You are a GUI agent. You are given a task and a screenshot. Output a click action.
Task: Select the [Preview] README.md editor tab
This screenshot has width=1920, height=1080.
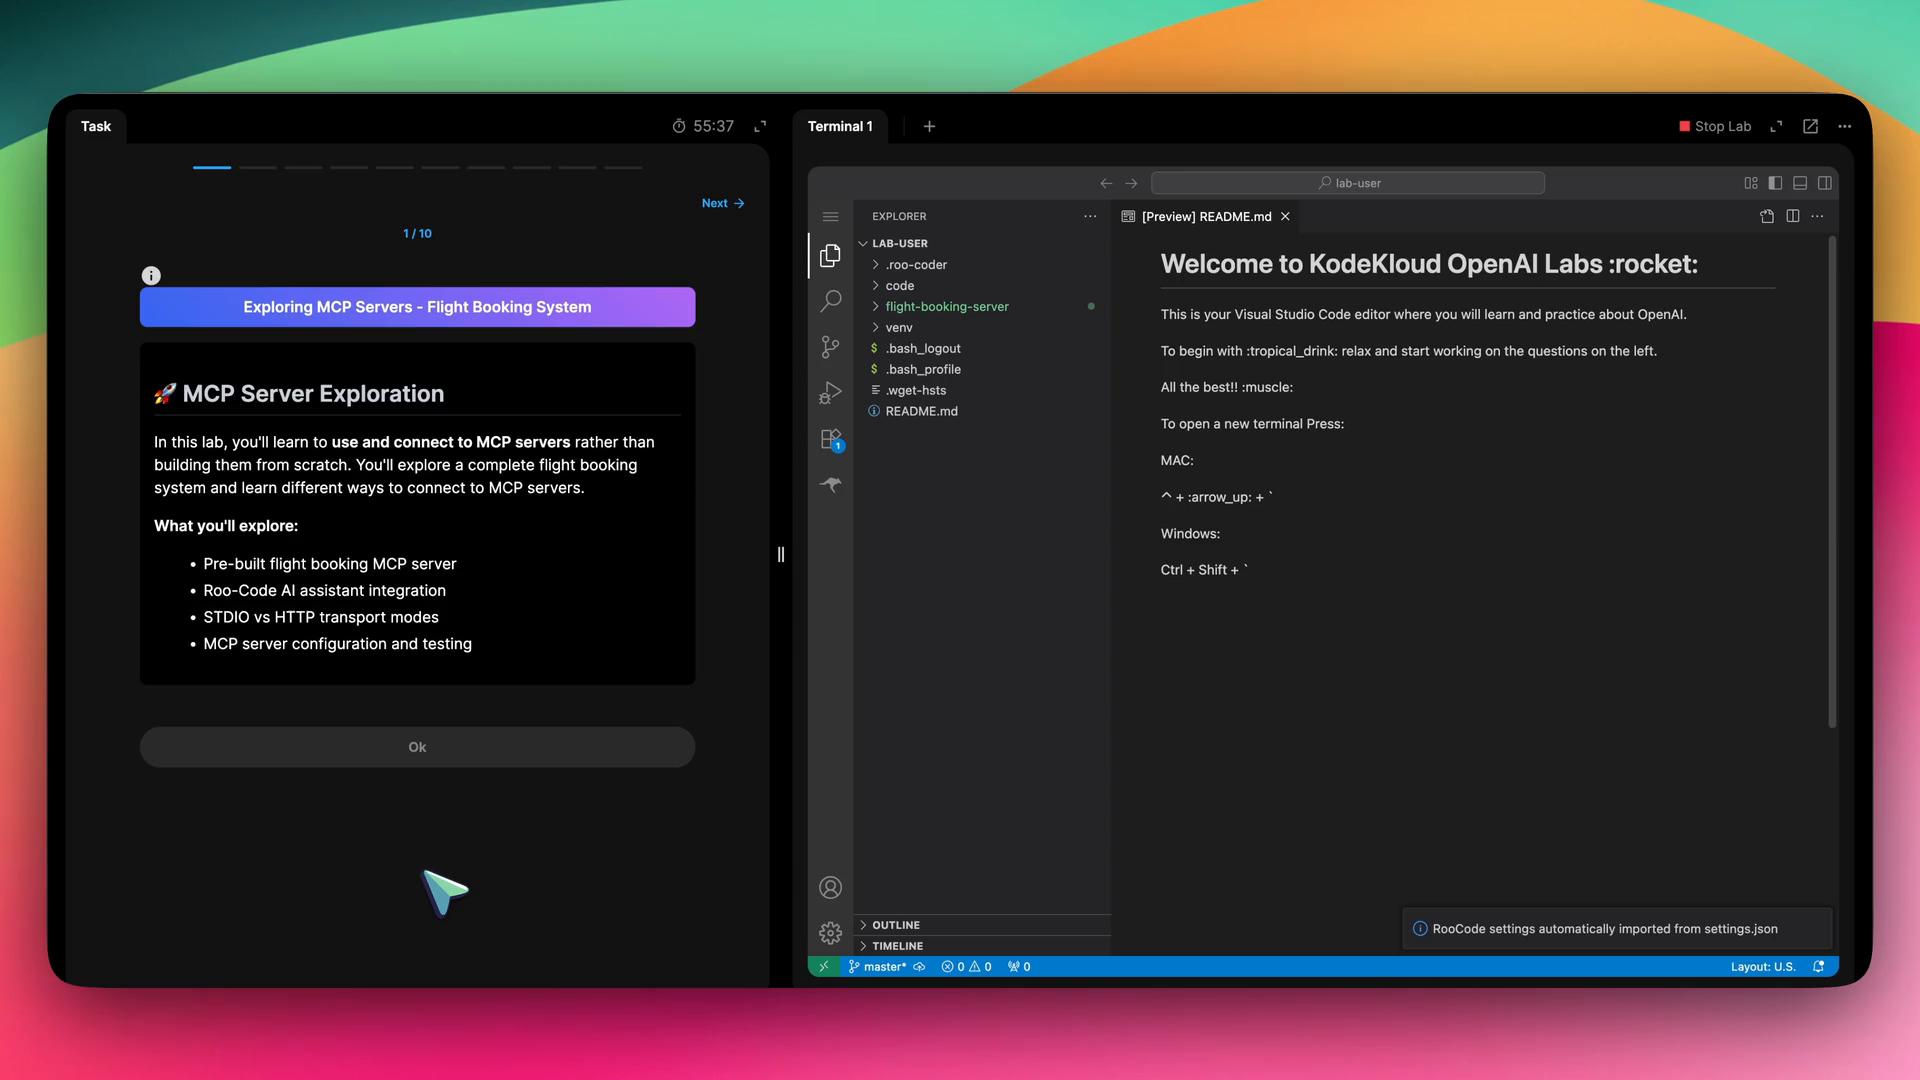click(1206, 216)
